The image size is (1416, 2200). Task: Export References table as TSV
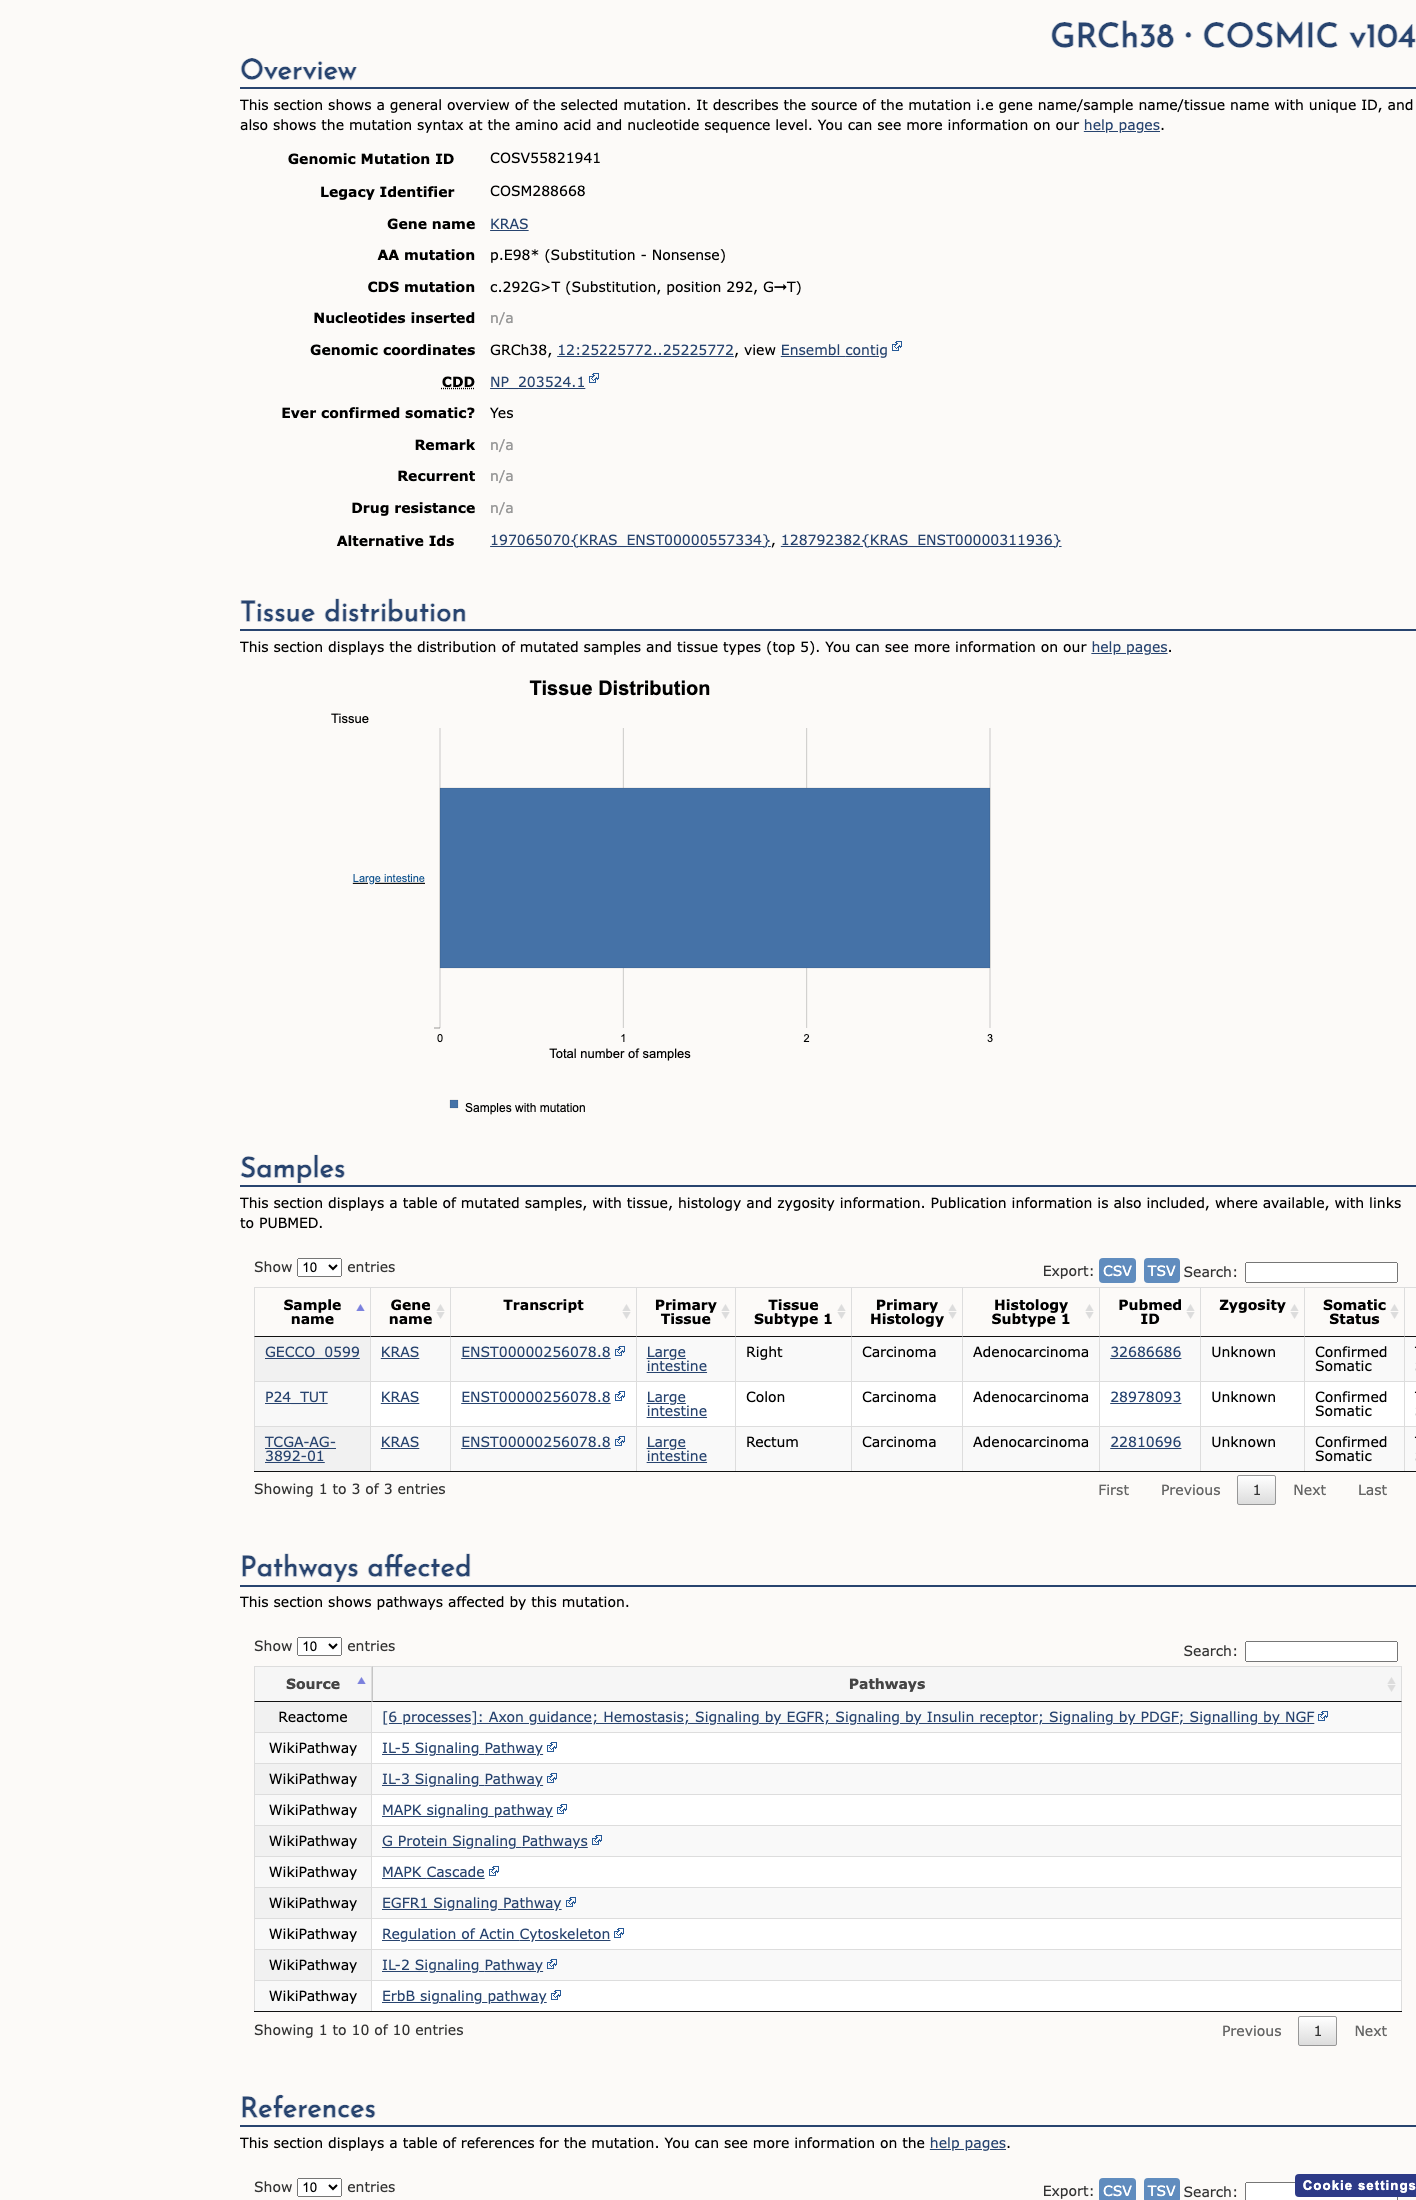click(x=1161, y=2190)
